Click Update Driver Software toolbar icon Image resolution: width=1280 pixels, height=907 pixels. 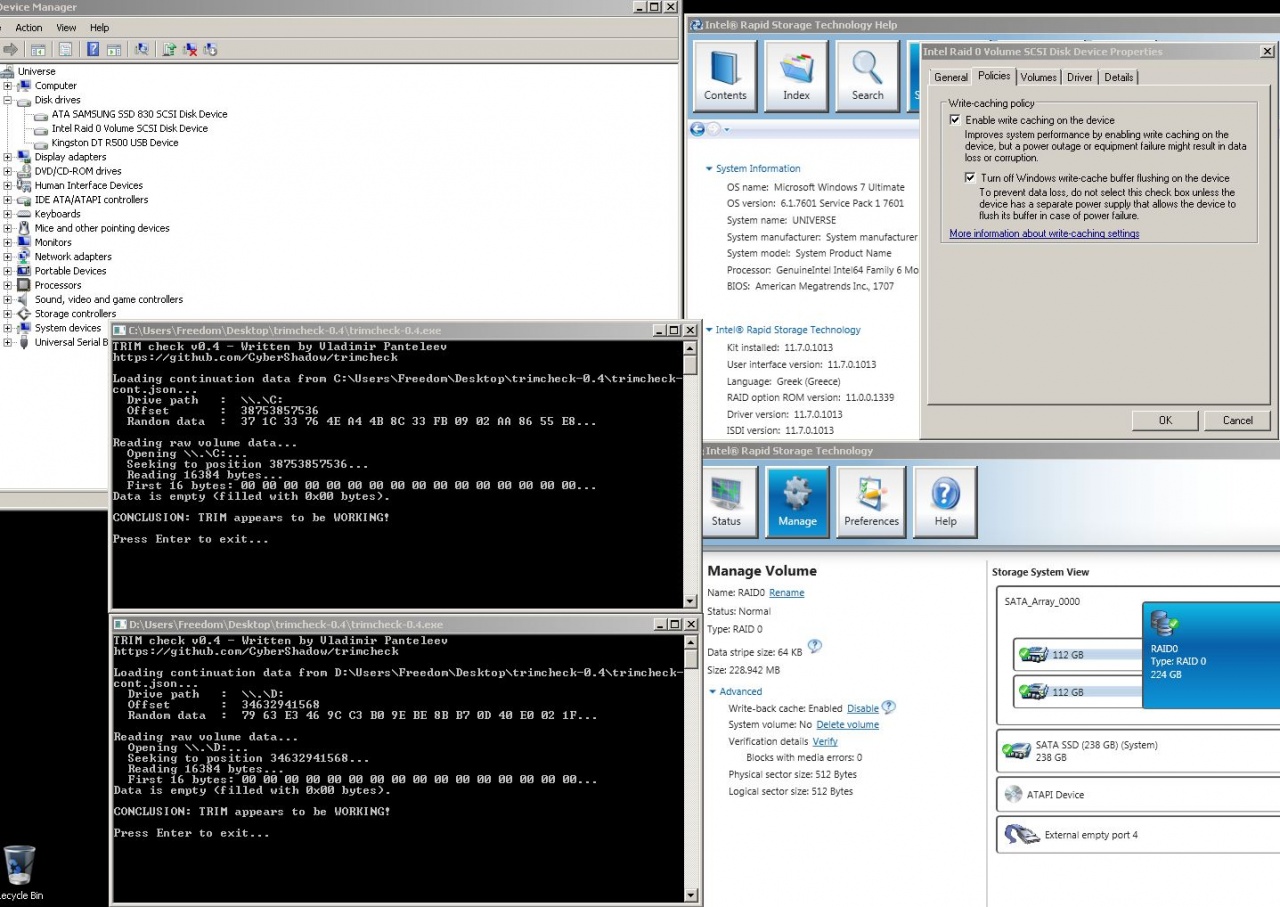pos(169,49)
